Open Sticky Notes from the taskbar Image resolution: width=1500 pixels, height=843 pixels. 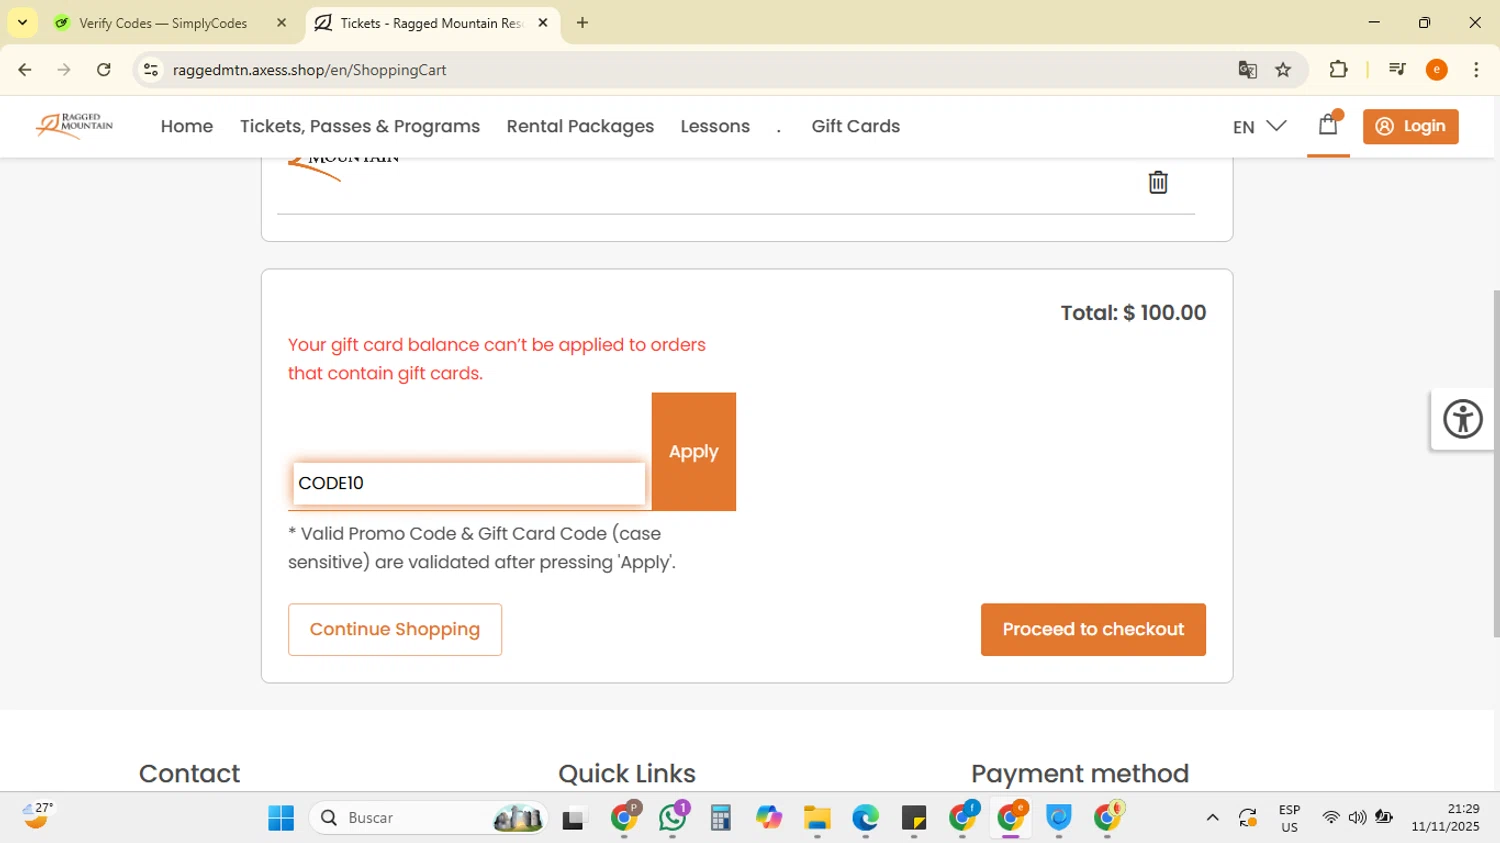tap(913, 818)
